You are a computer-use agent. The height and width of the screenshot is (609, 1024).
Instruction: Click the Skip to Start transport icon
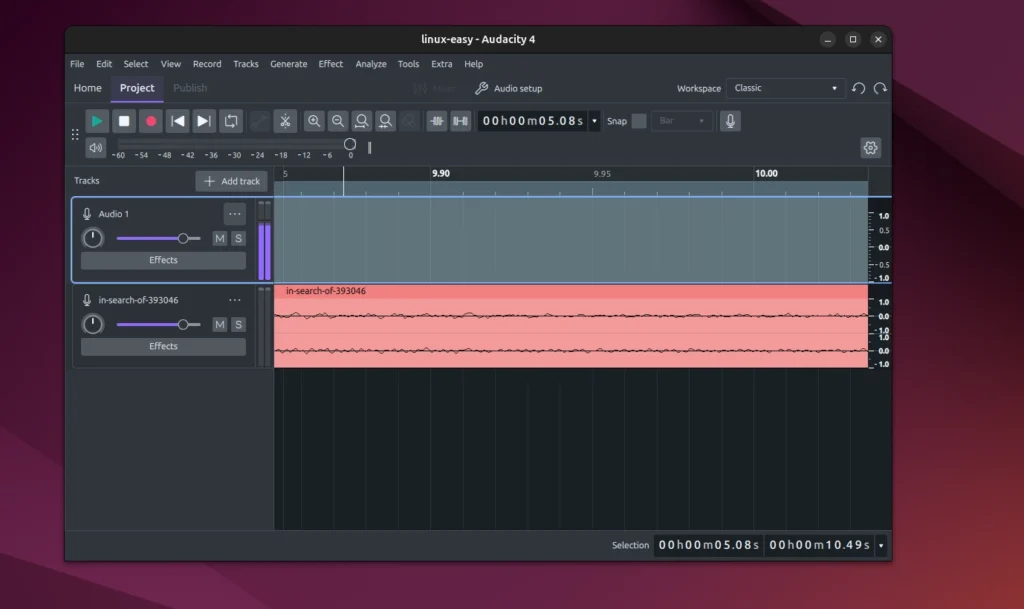tap(178, 121)
